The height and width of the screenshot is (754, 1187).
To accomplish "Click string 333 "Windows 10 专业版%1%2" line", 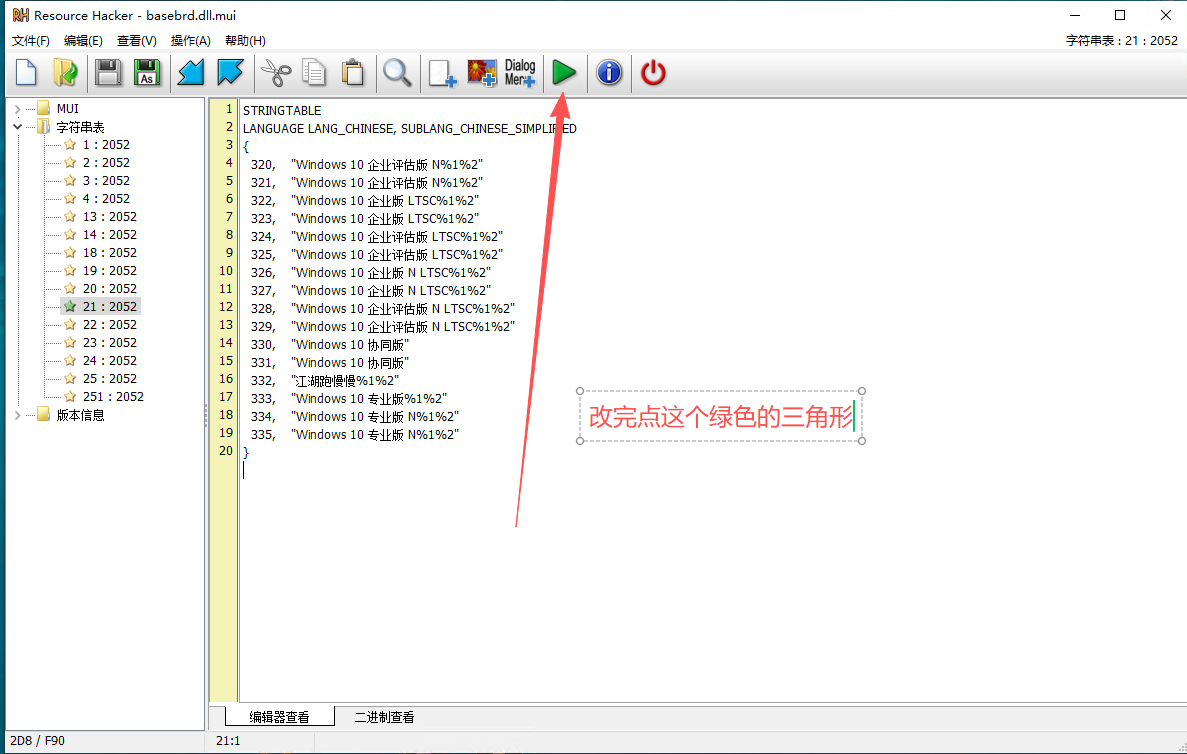I will pyautogui.click(x=349, y=399).
